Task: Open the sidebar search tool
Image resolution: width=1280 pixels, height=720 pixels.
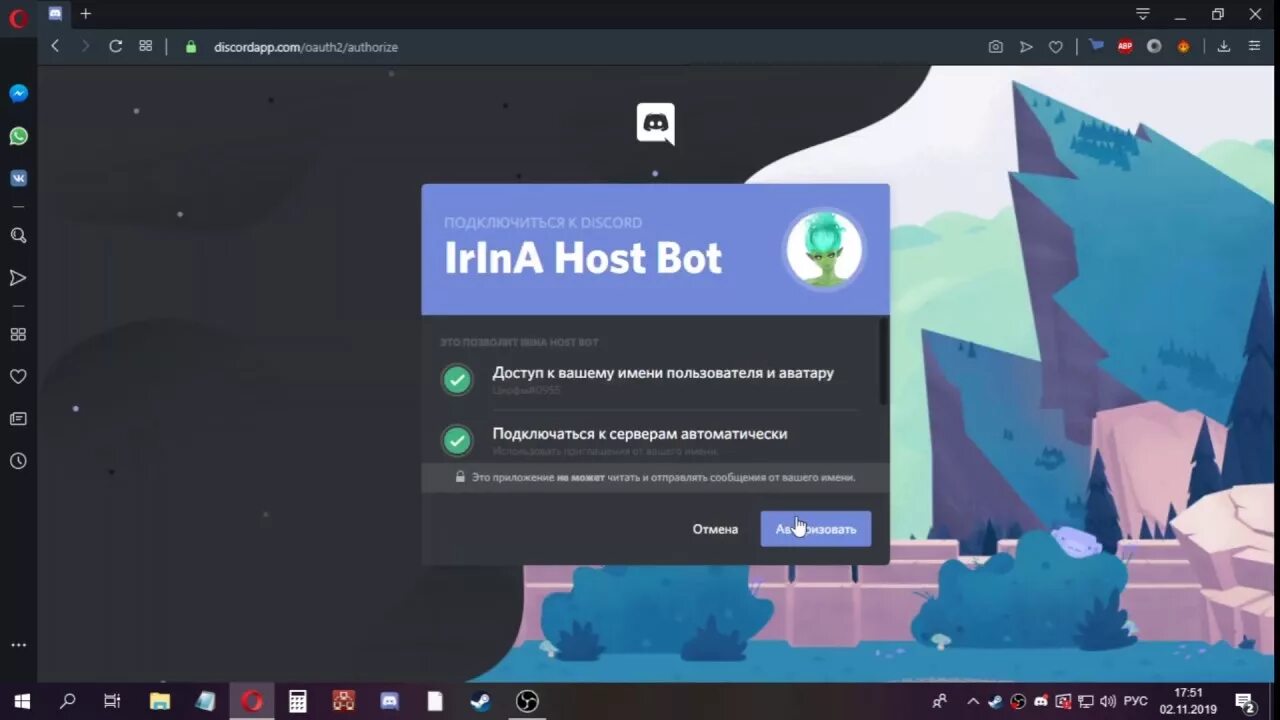Action: coord(18,235)
